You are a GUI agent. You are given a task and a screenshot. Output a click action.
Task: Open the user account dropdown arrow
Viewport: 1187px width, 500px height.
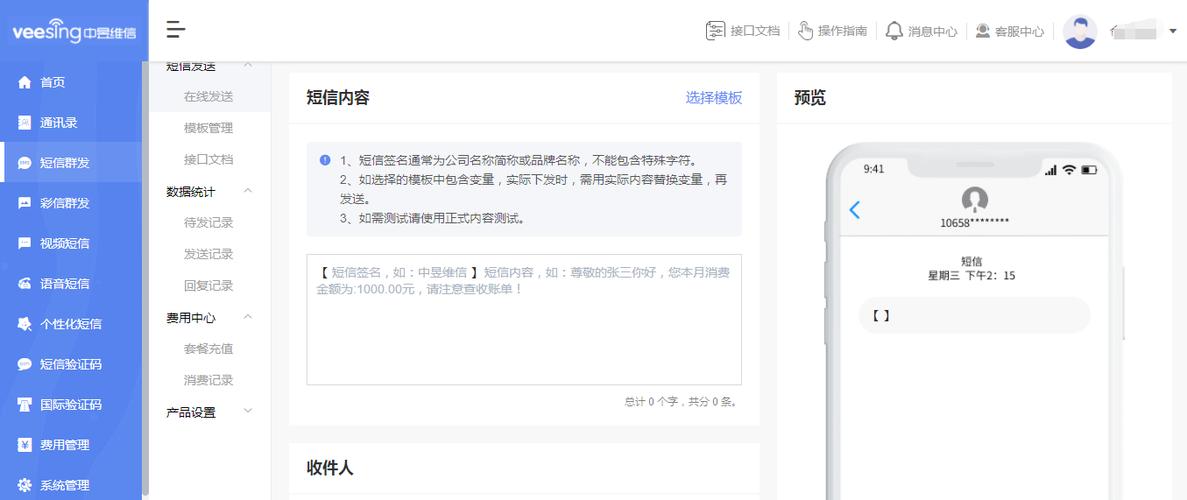(x=1173, y=31)
